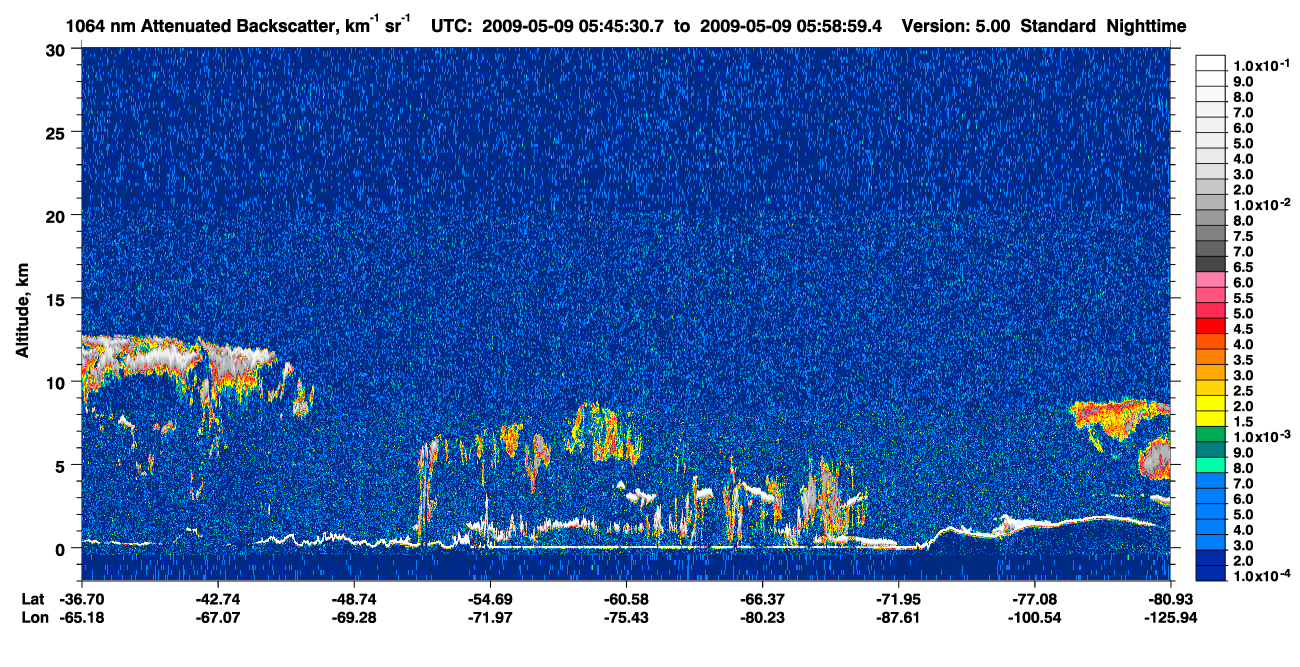Screen dimensions: 1300x667
Task: Click longitude value -87.61
Action: [x=898, y=617]
